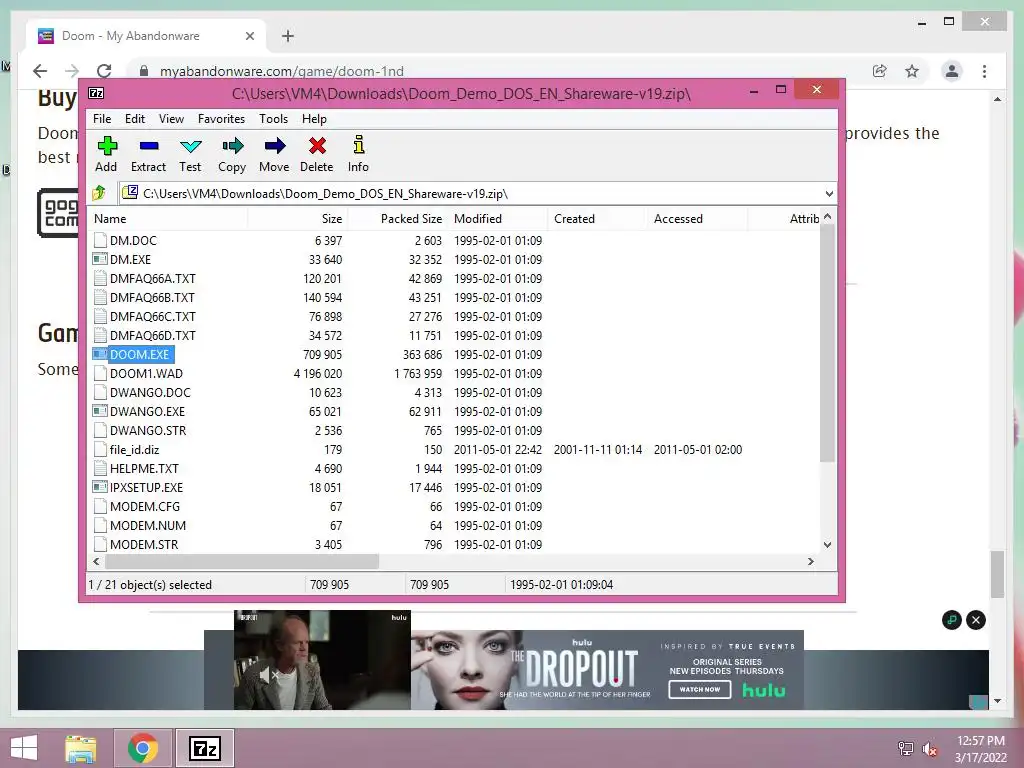Select the IPXSETUP.EXE file
1024x768 pixels.
[146, 487]
